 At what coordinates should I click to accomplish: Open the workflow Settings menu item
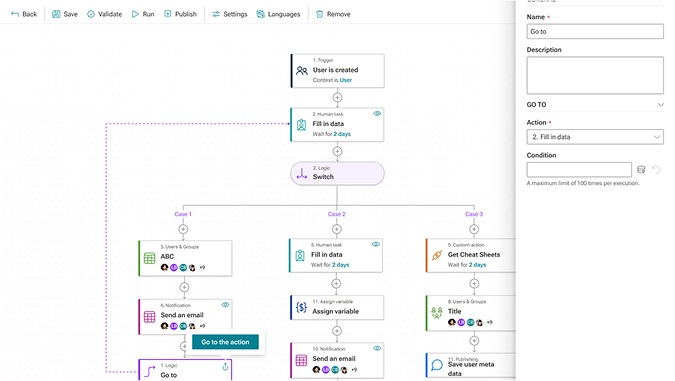tap(229, 14)
